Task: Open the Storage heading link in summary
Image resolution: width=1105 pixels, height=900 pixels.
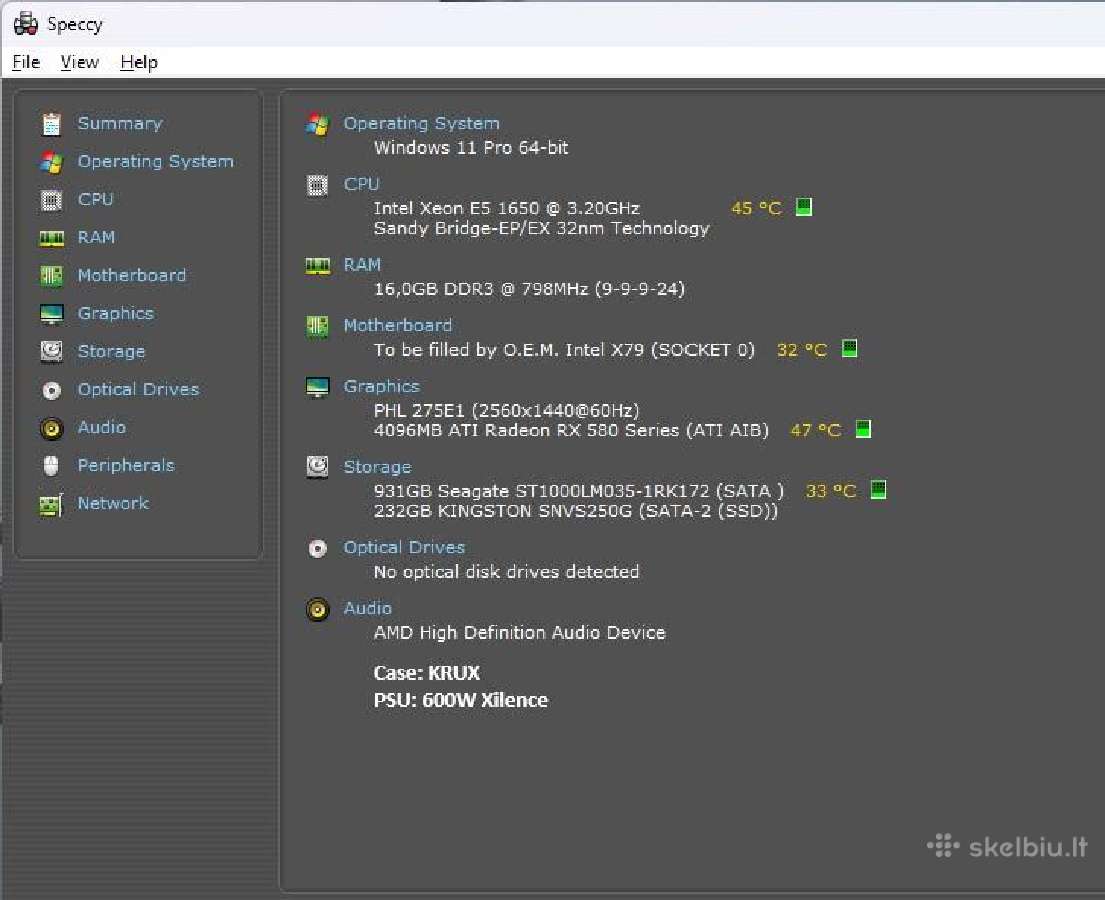Action: (377, 467)
